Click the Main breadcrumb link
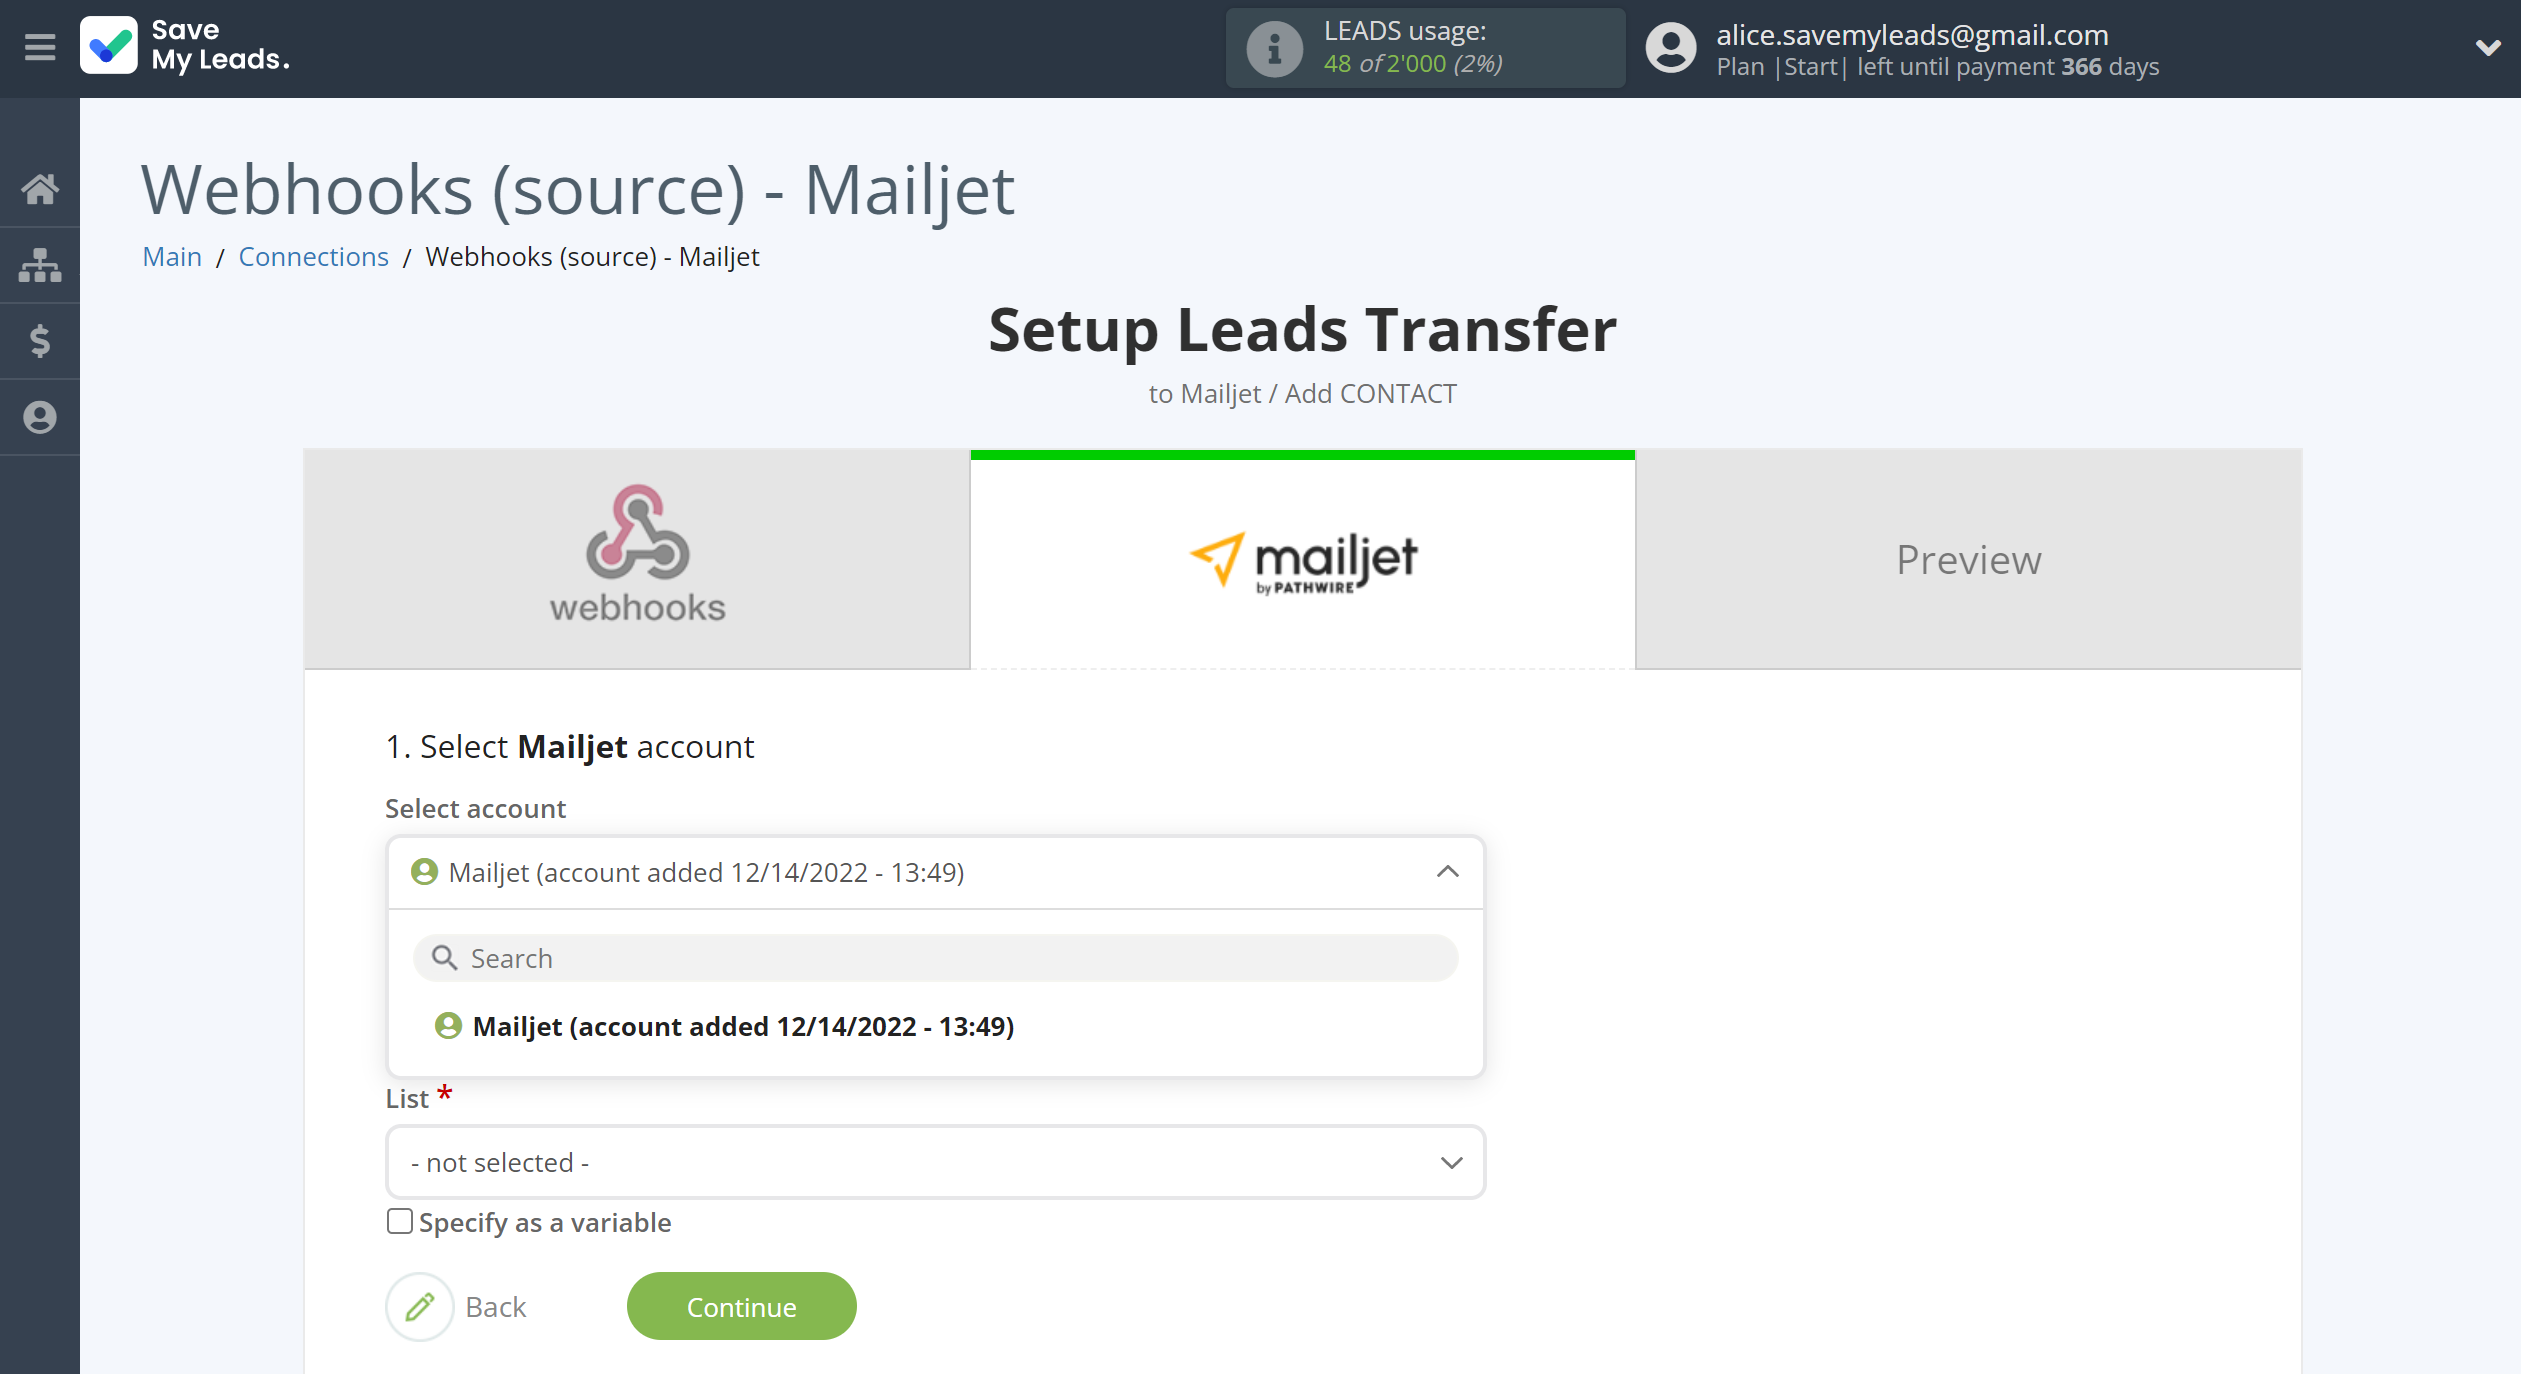This screenshot has height=1374, width=2521. point(171,256)
